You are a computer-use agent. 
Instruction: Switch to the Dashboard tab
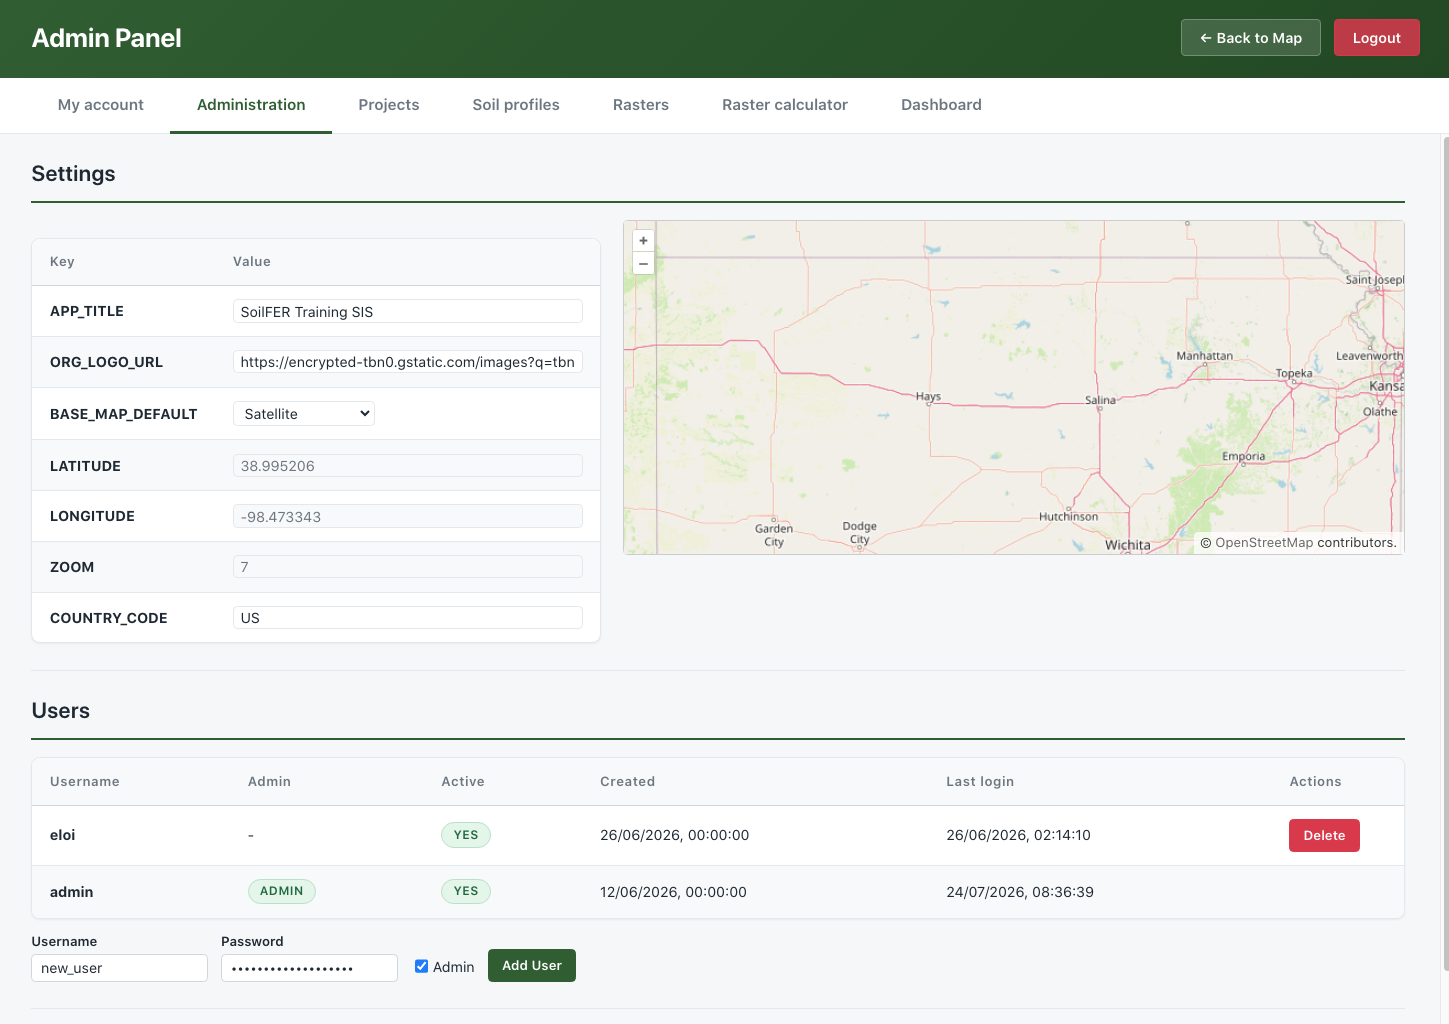coord(941,105)
